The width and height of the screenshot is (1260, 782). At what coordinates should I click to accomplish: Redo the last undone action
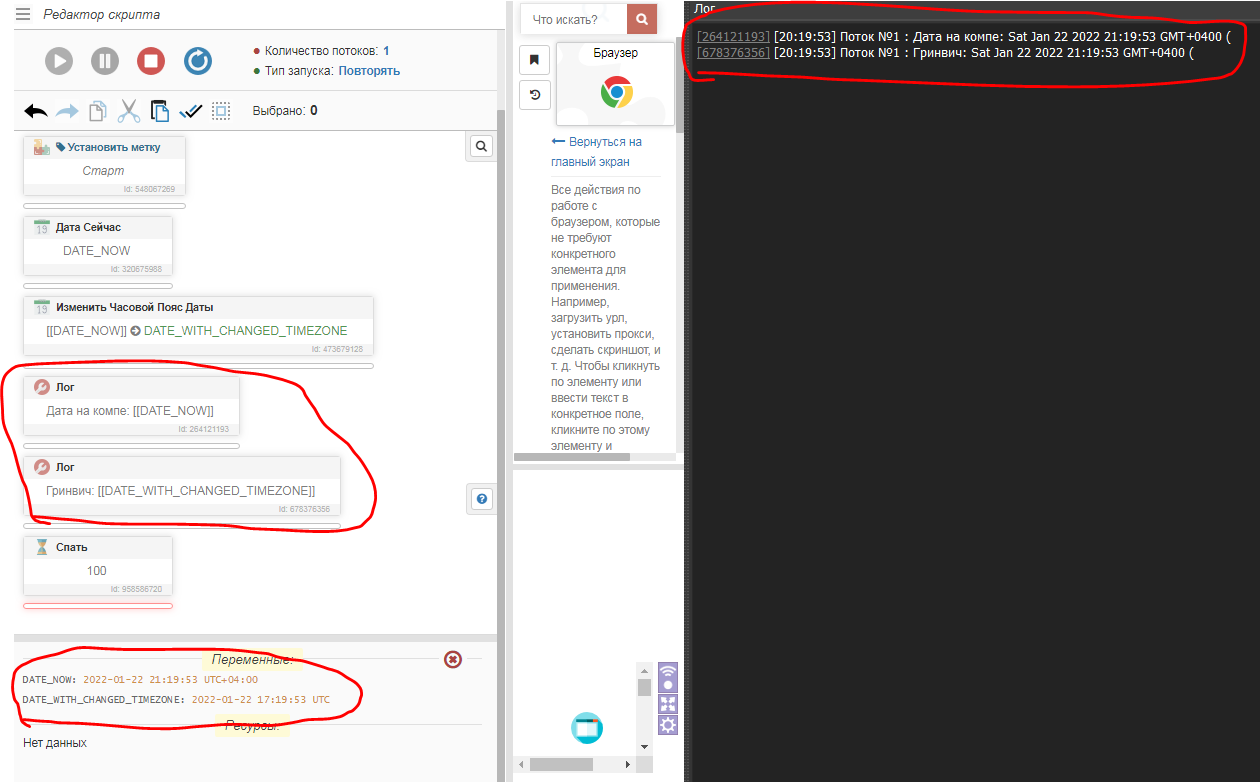[67, 111]
